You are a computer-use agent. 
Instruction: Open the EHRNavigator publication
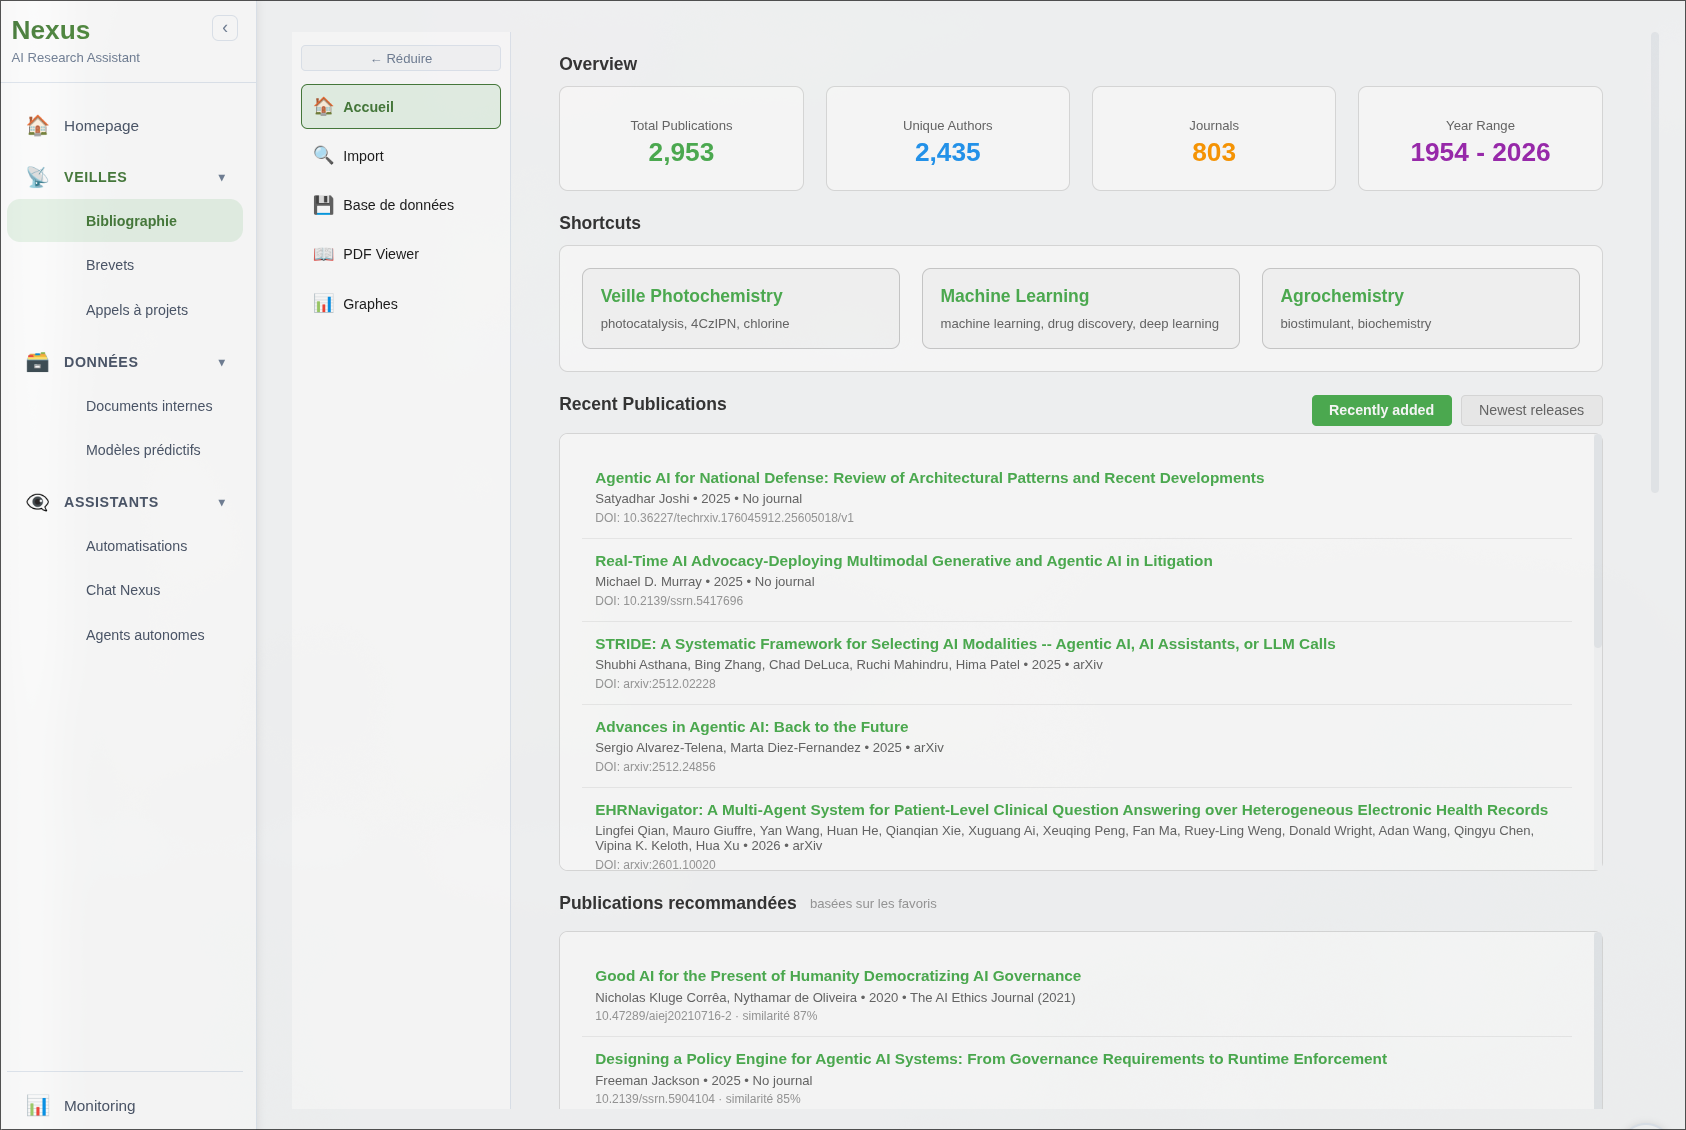coord(1071,810)
